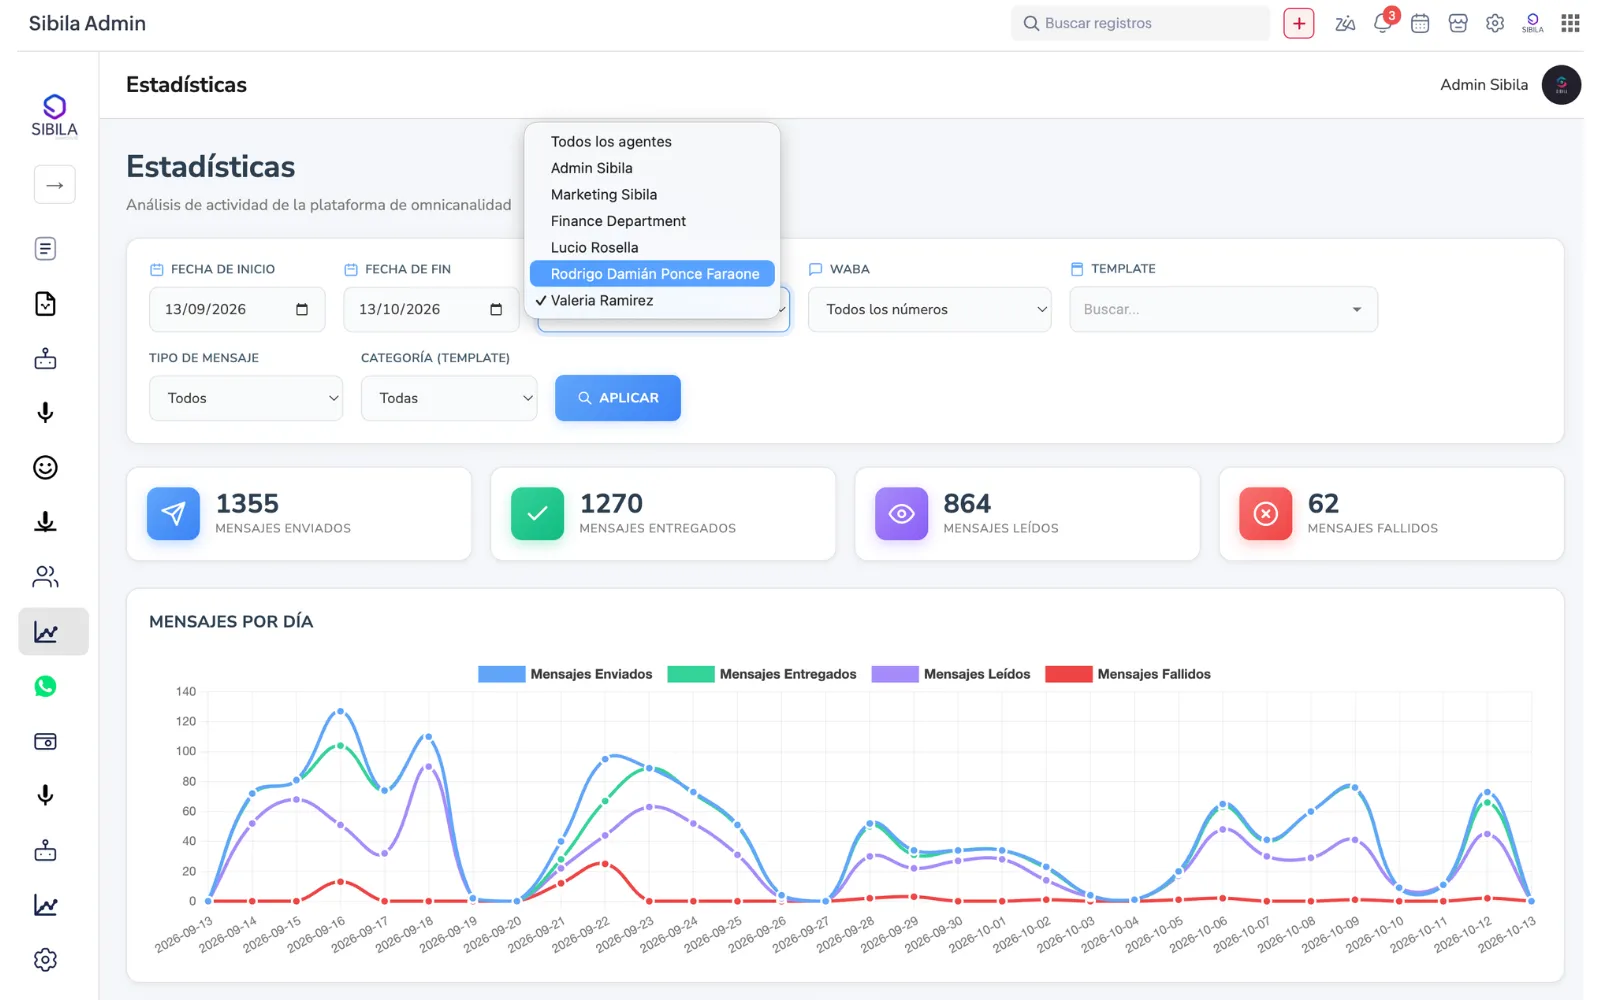
Task: Open calendar picker for Fecha de Fin
Action: pos(496,310)
